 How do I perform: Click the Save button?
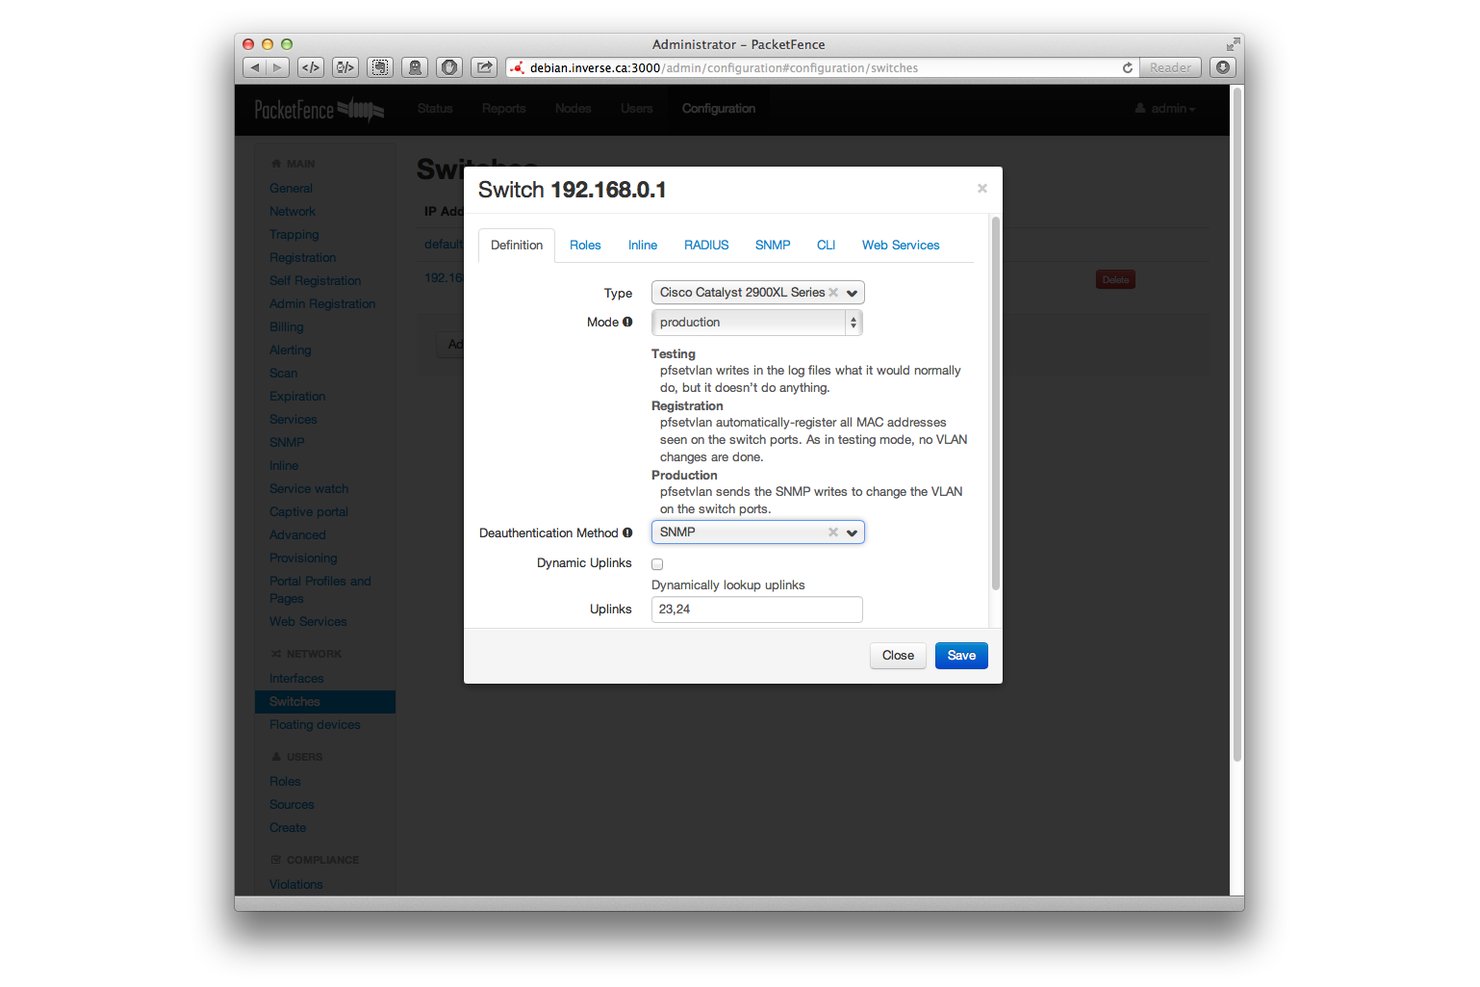click(x=961, y=655)
